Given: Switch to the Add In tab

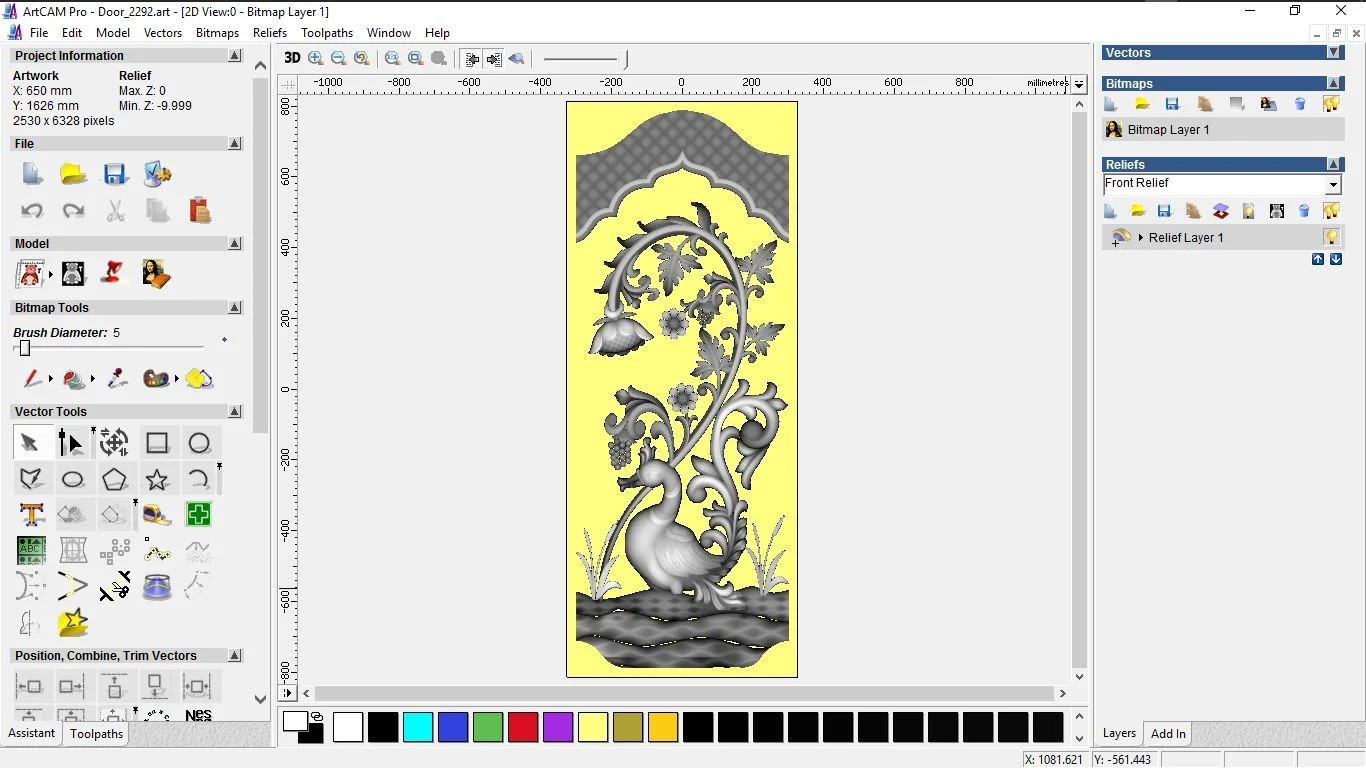Looking at the screenshot, I should (1167, 733).
